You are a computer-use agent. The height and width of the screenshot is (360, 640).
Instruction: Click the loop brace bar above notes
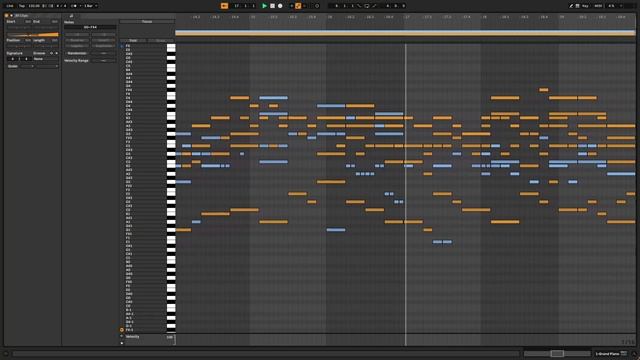(405, 33)
